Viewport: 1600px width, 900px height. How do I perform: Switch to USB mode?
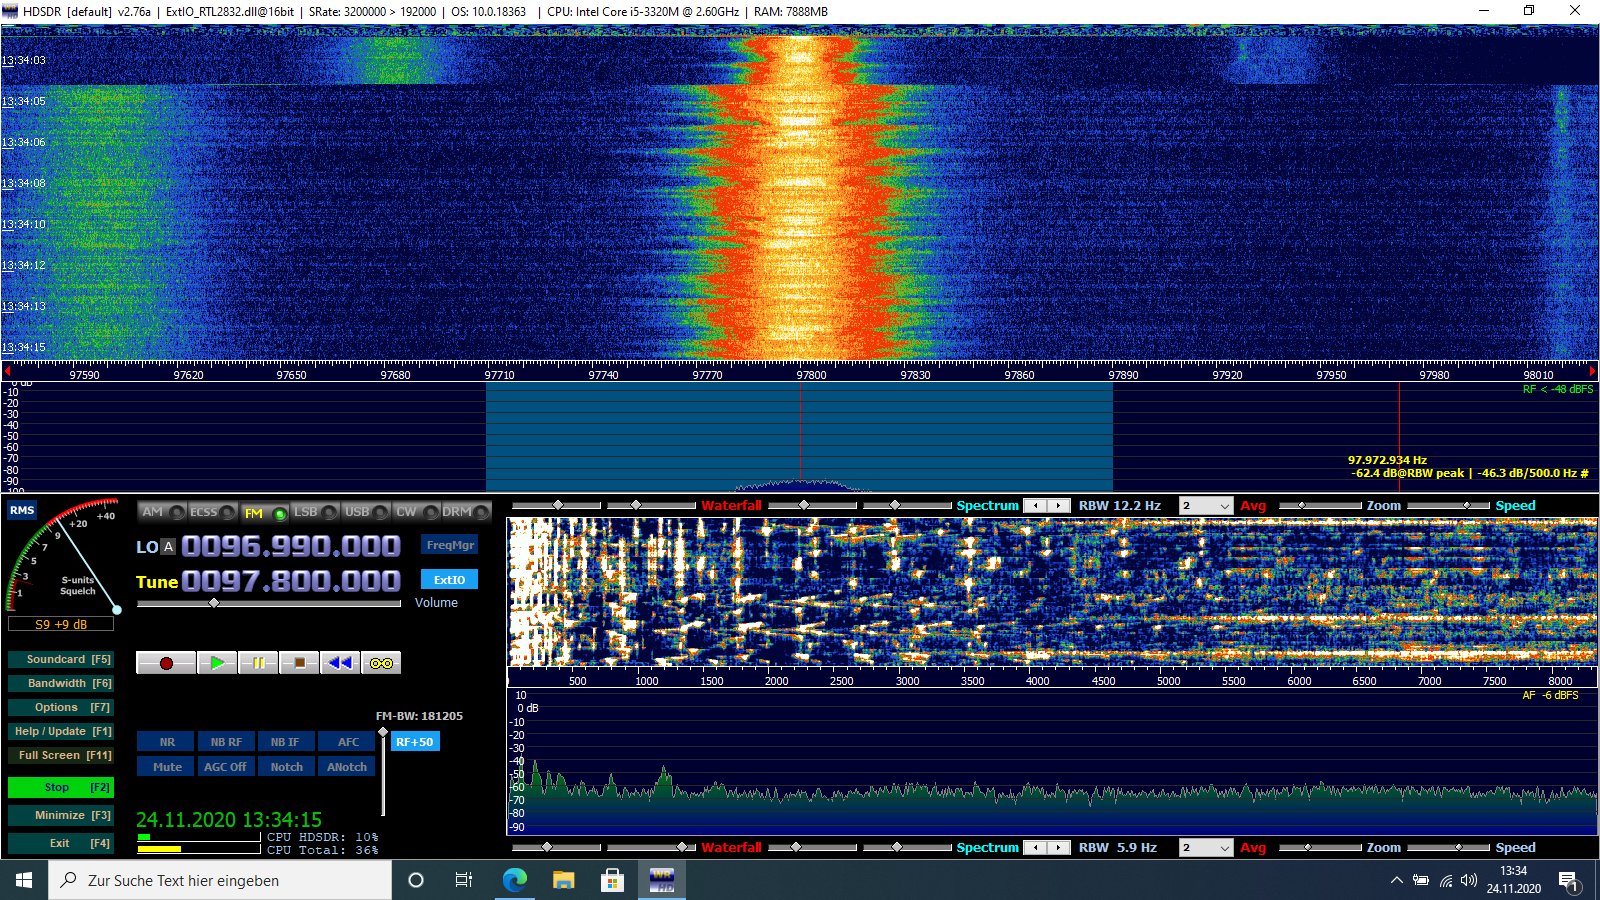pyautogui.click(x=366, y=512)
